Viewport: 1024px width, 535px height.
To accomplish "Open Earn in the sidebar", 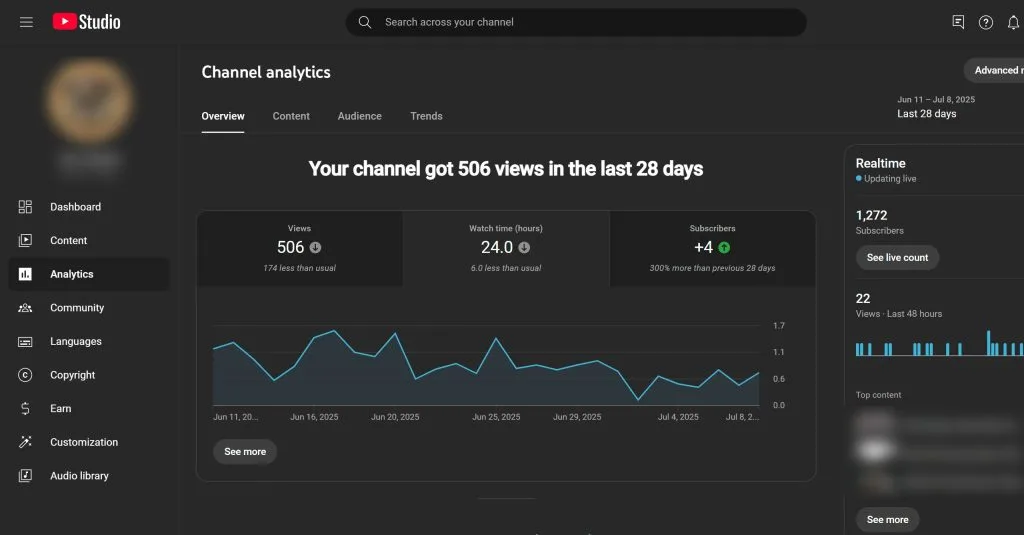I will click(x=89, y=408).
